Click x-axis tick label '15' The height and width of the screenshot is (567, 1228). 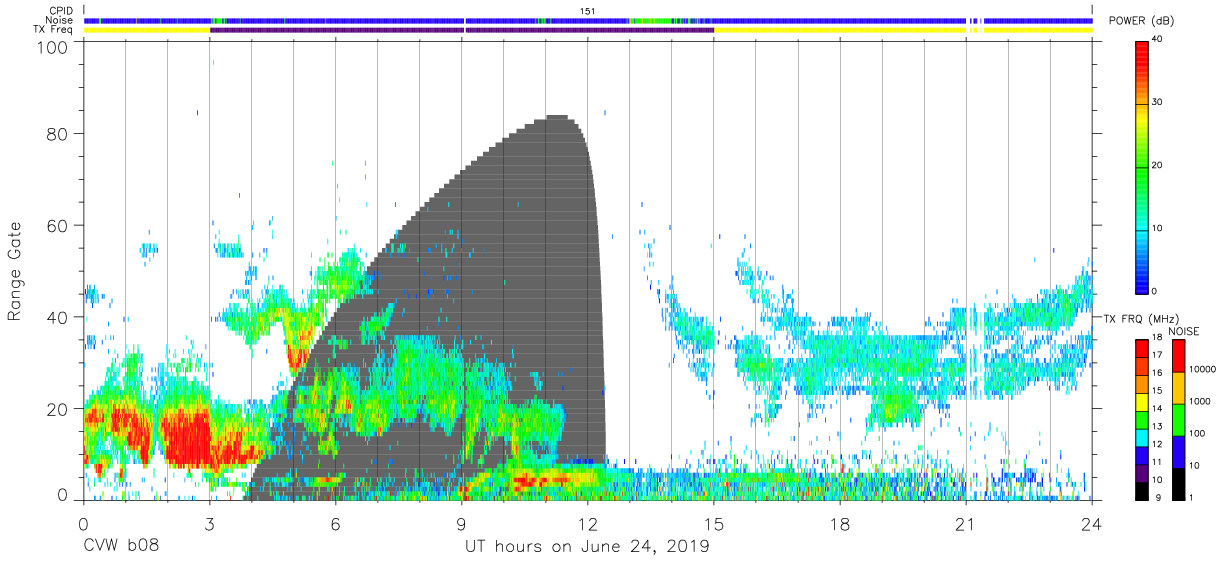coord(714,523)
